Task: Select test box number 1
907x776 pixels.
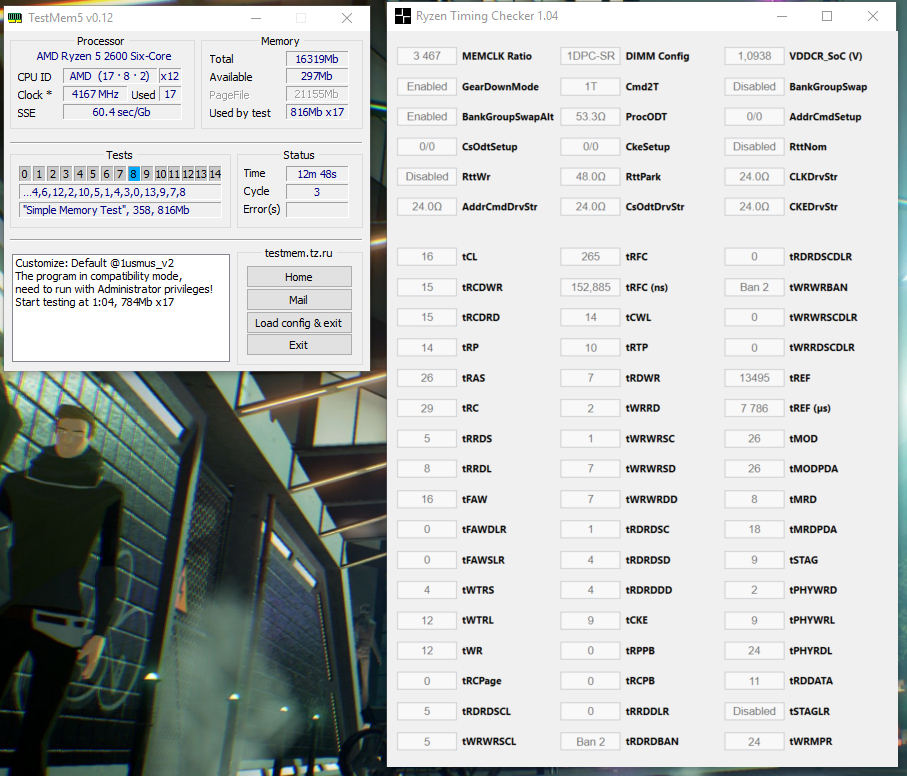Action: point(39,174)
